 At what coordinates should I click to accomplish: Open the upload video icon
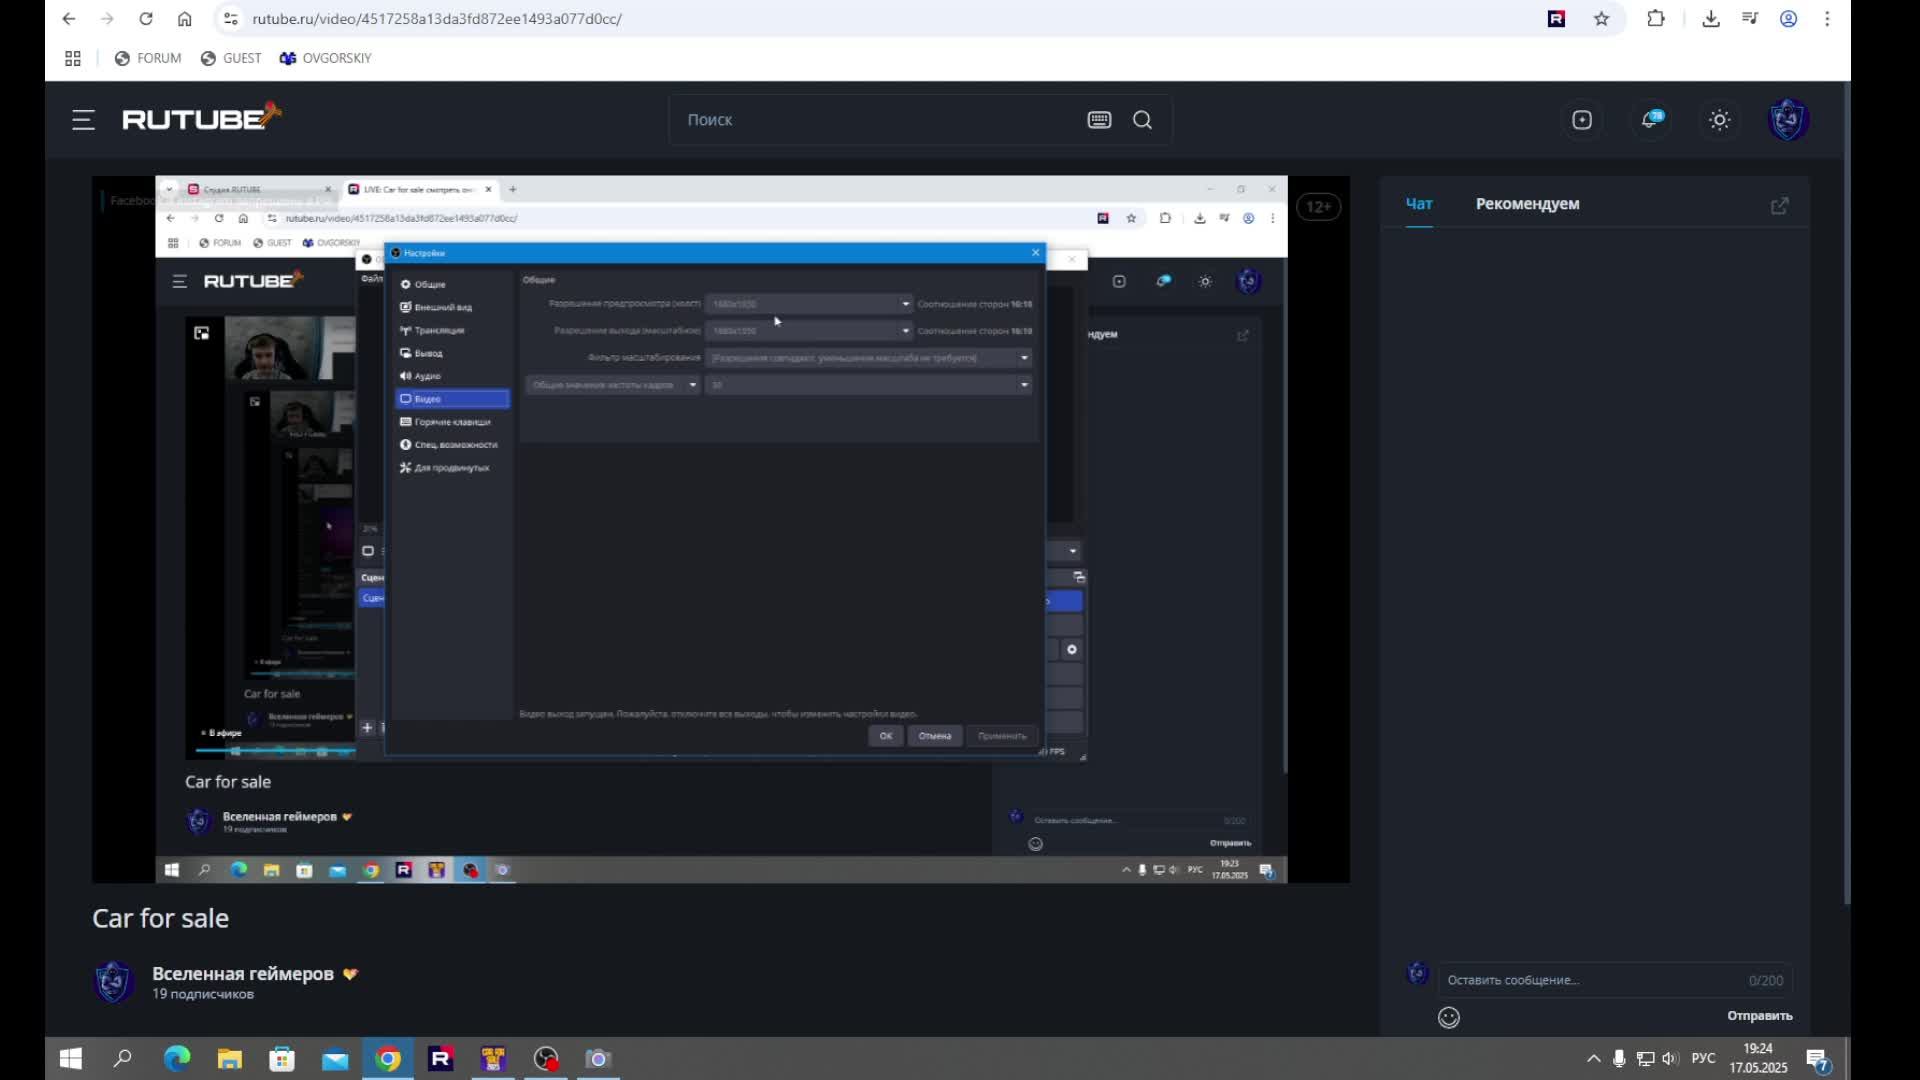point(1581,120)
